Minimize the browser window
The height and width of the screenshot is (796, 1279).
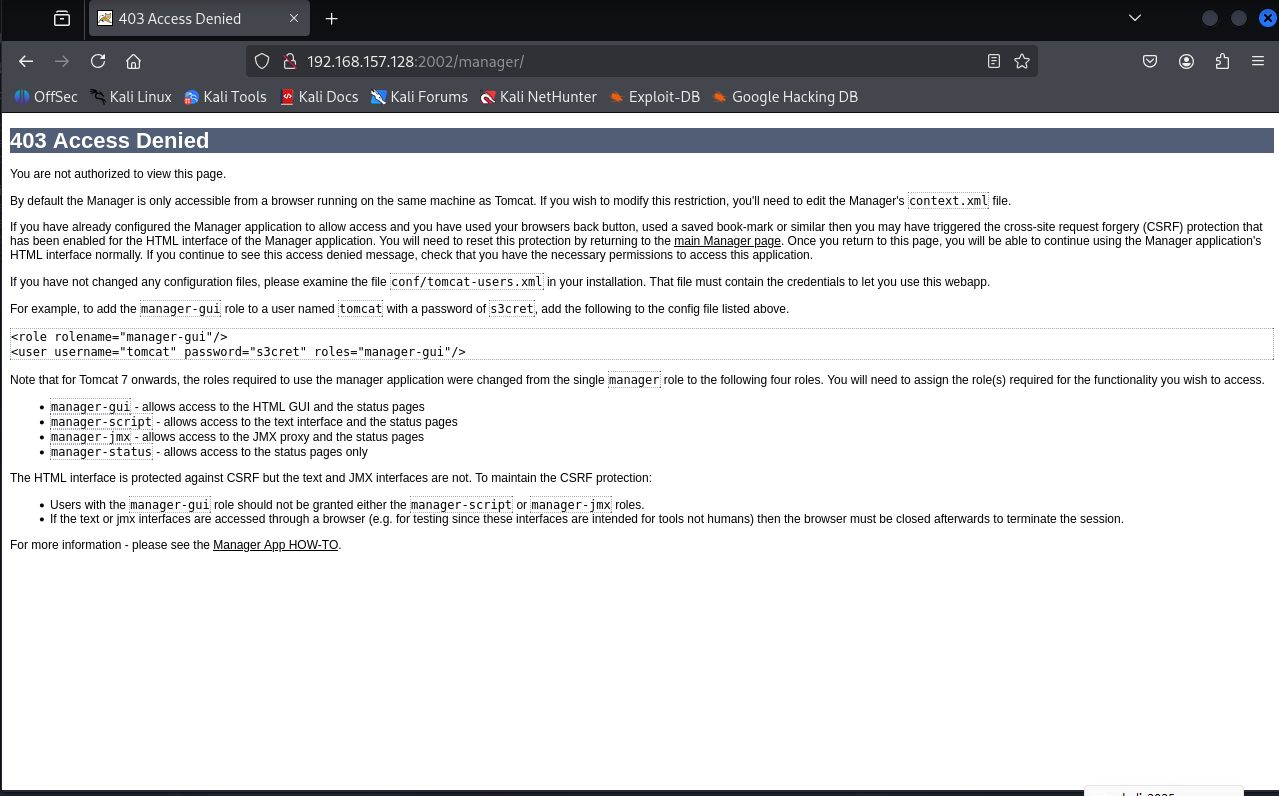(x=1209, y=18)
